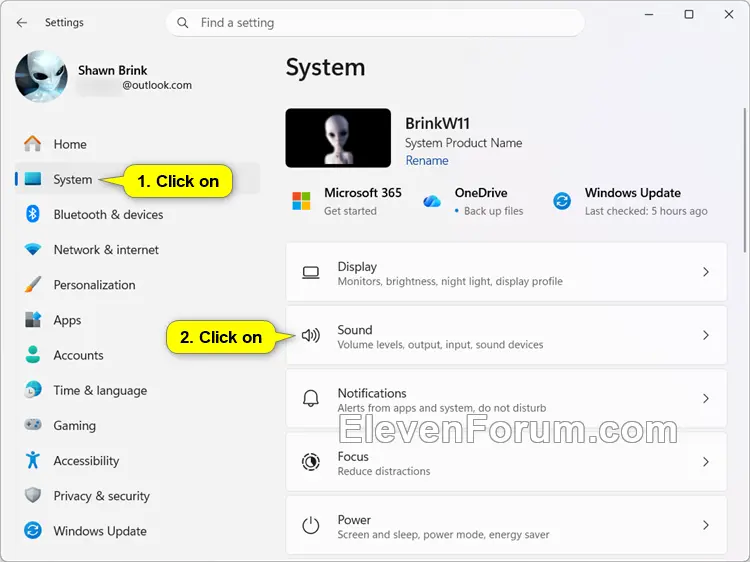This screenshot has width=750, height=562.
Task: Go to Network & internet
Action: click(x=137, y=250)
